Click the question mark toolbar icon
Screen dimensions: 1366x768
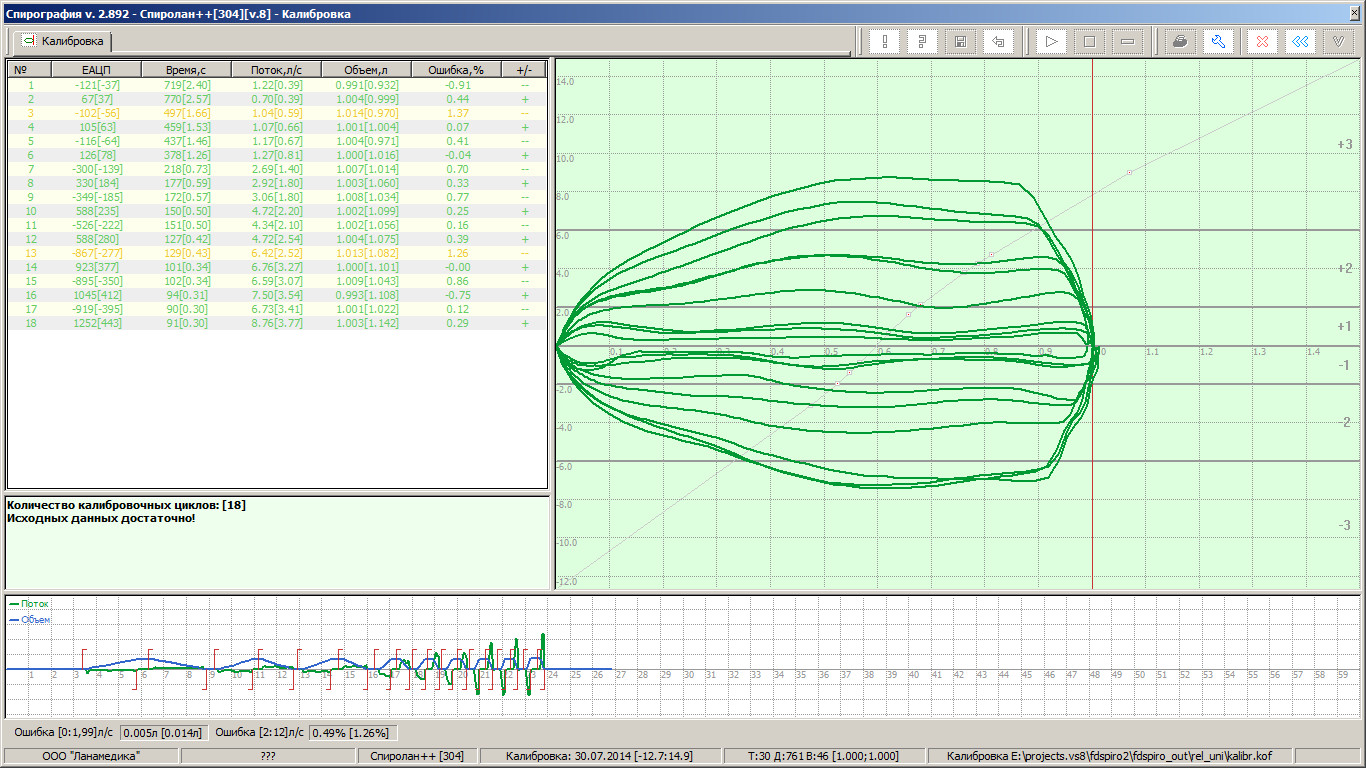[x=922, y=42]
